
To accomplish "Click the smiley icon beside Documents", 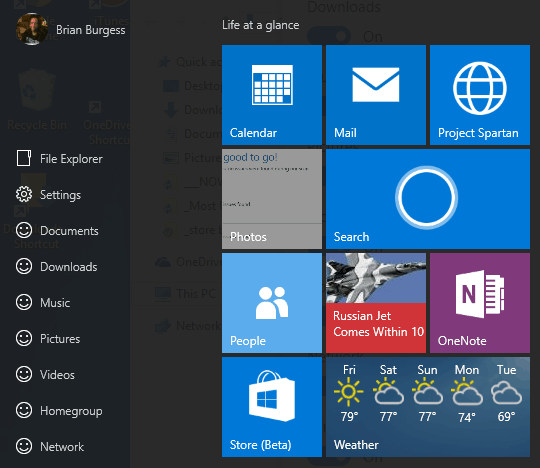I will pos(24,230).
